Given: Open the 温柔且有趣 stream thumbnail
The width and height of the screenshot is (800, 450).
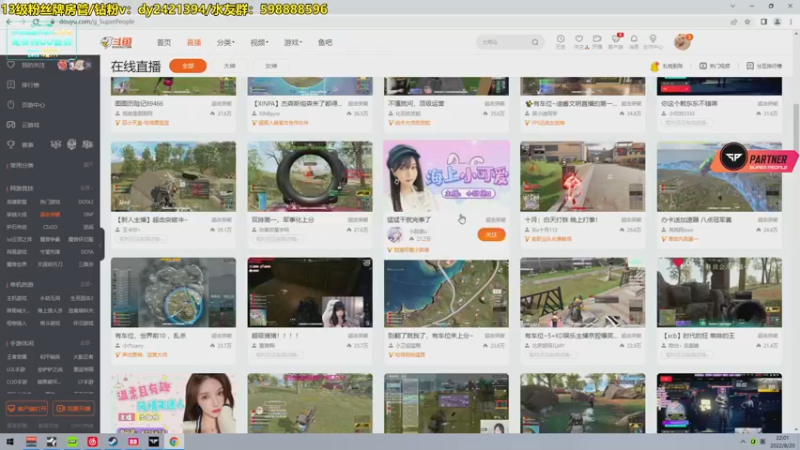Looking at the screenshot, I should point(173,403).
